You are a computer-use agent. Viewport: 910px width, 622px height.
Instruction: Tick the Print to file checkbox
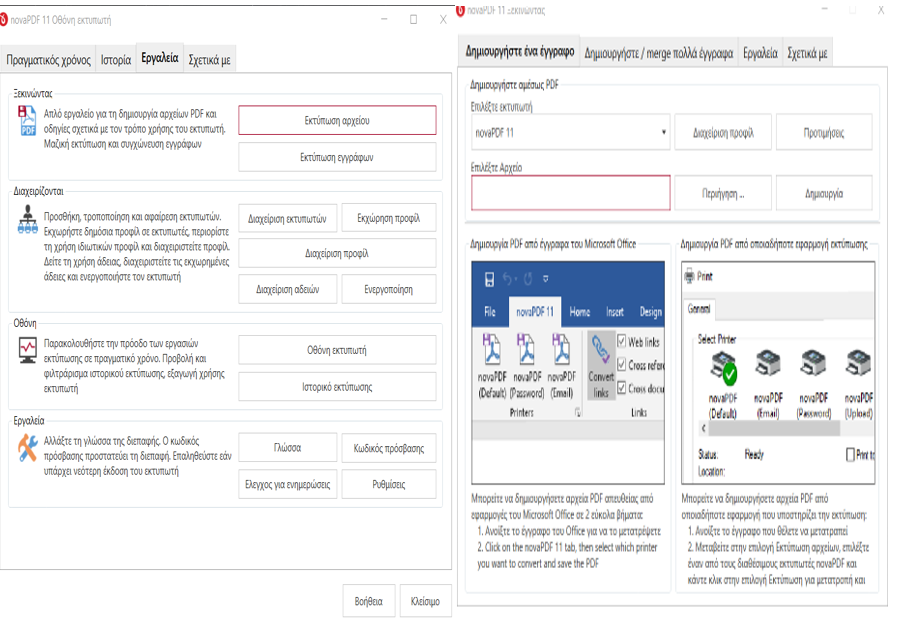850,454
